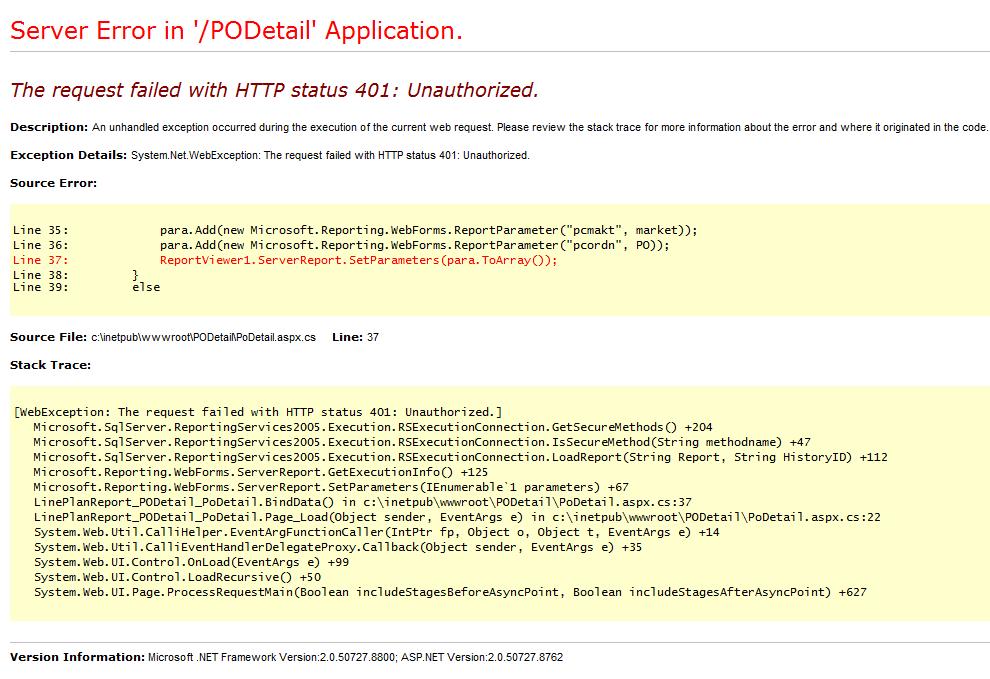Click the '[WebException: ...]' first stack trace line
The height and width of the screenshot is (679, 990).
pos(258,412)
